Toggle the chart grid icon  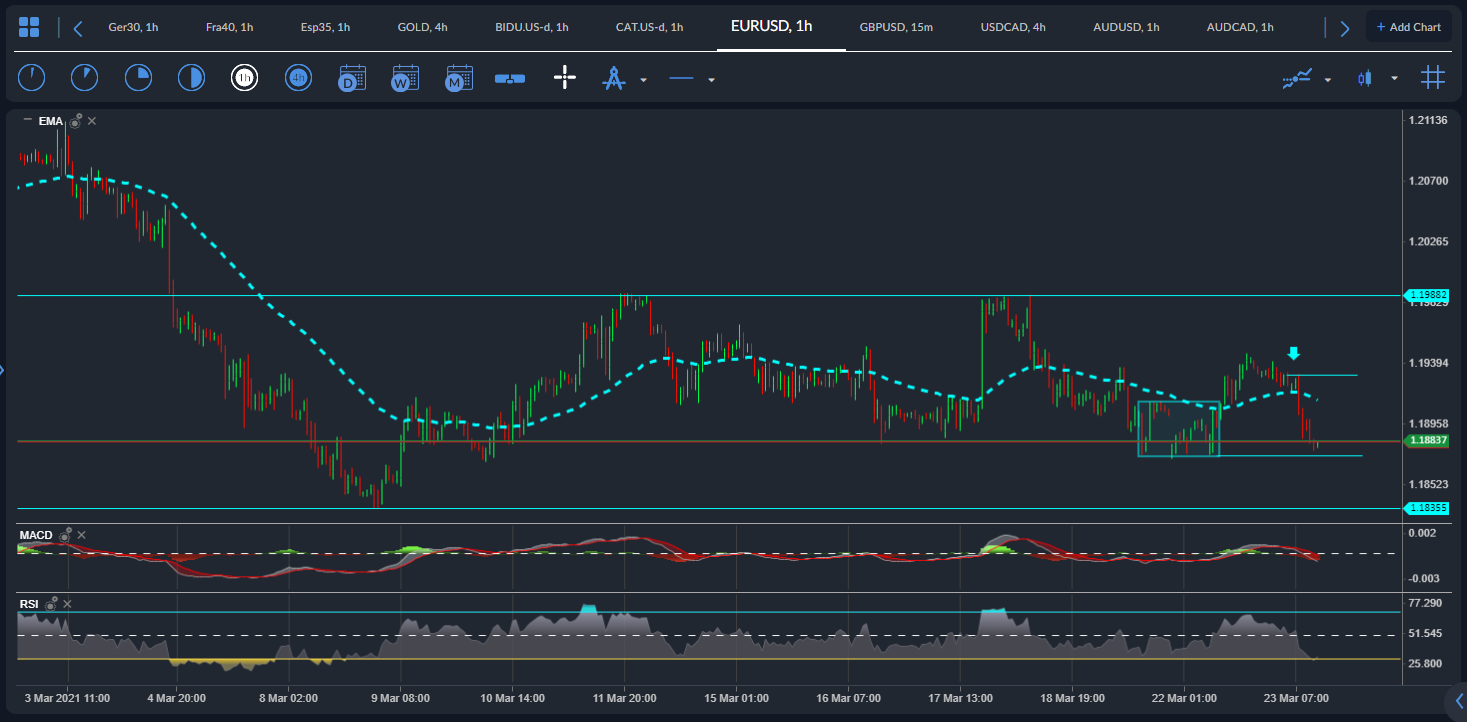pos(1432,77)
